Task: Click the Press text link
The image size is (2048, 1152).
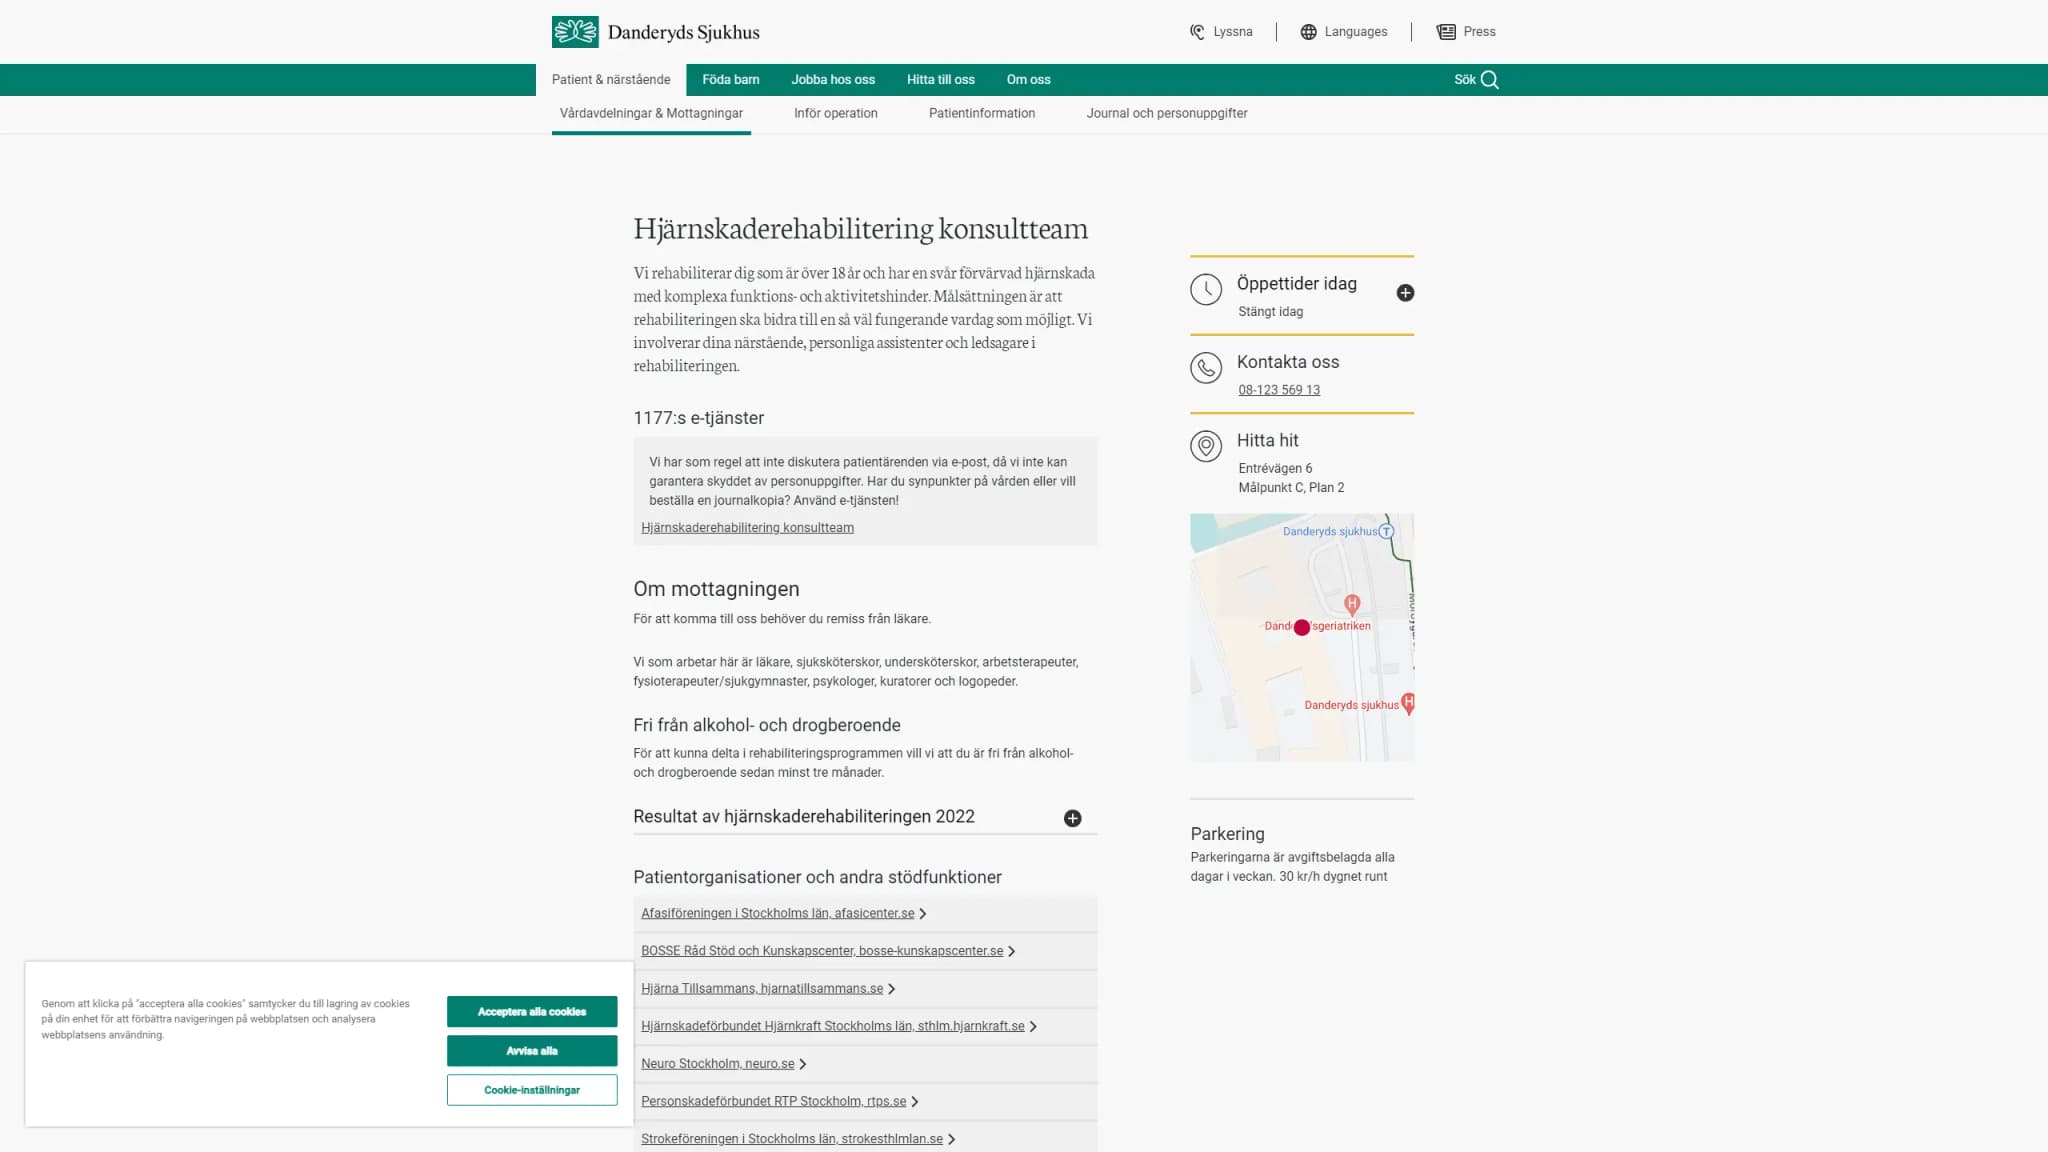Action: tap(1479, 32)
